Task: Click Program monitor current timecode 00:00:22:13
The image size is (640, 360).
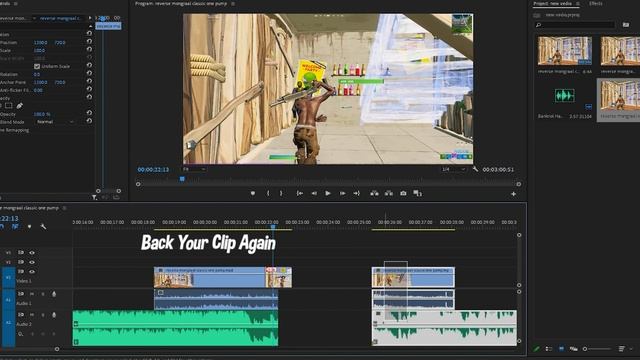Action: (x=153, y=169)
